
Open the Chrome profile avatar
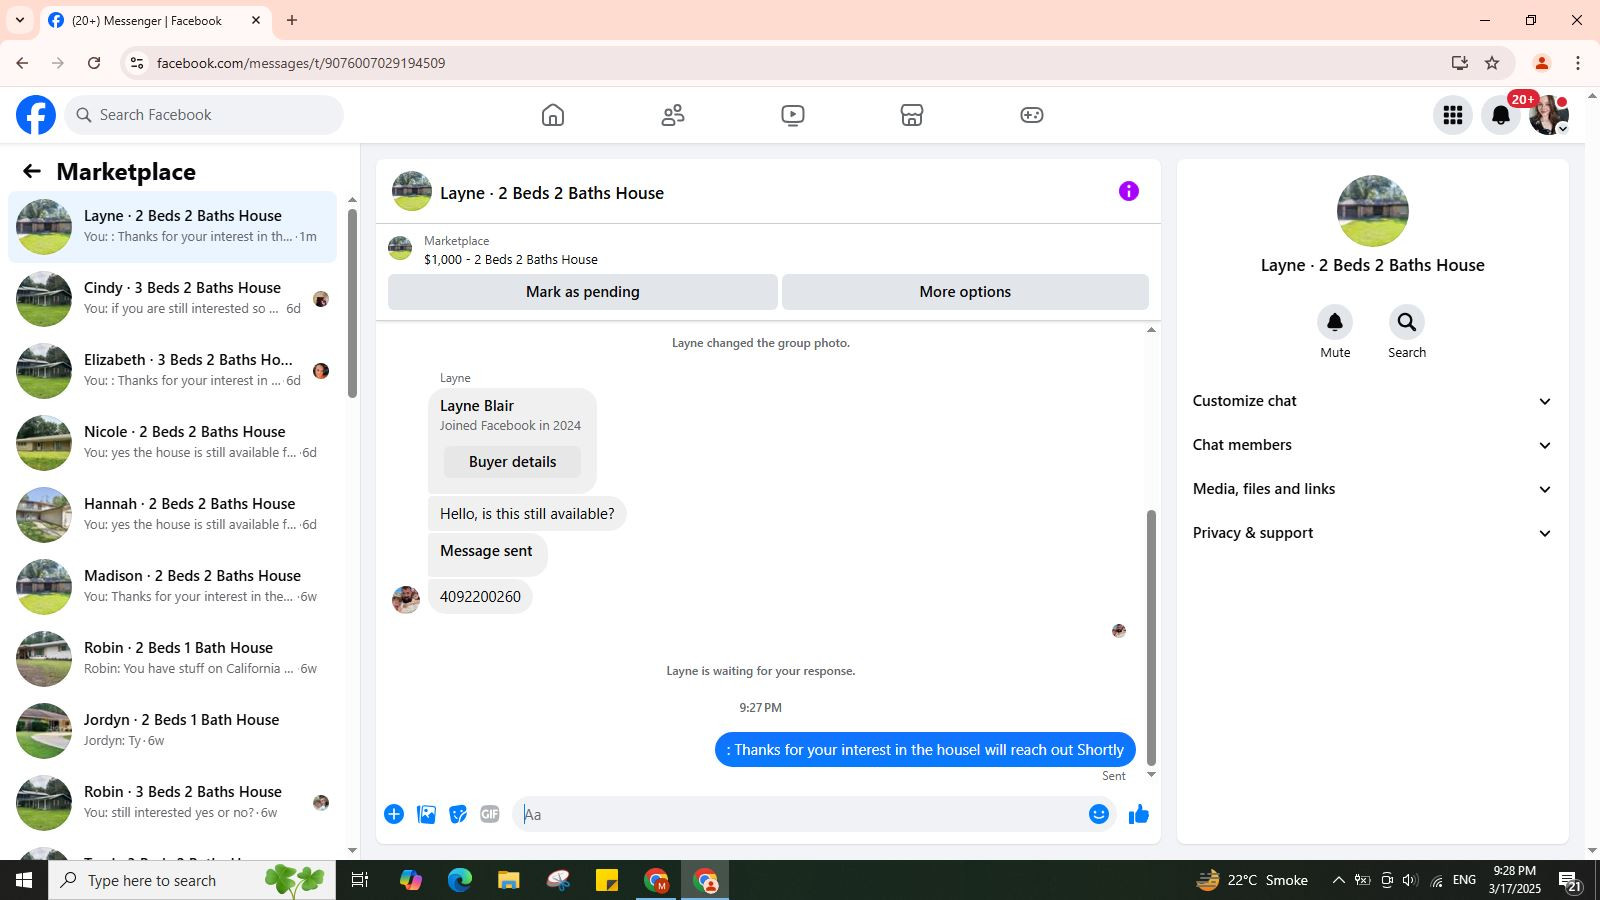pos(1542,63)
